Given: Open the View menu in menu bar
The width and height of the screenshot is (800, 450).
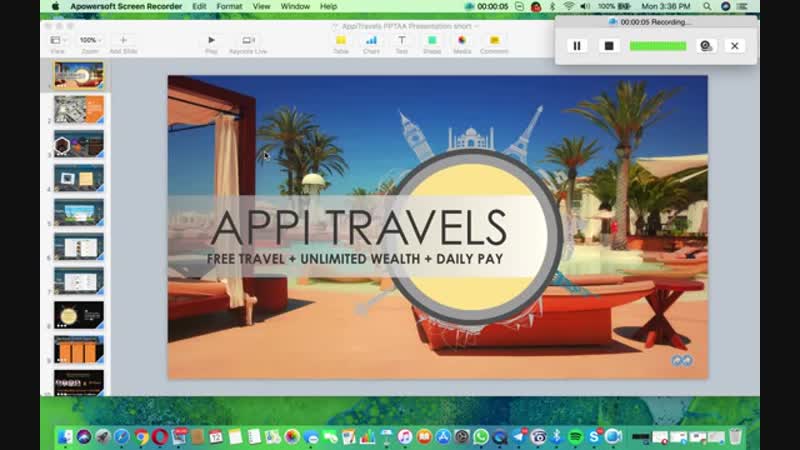Looking at the screenshot, I should tap(261, 7).
